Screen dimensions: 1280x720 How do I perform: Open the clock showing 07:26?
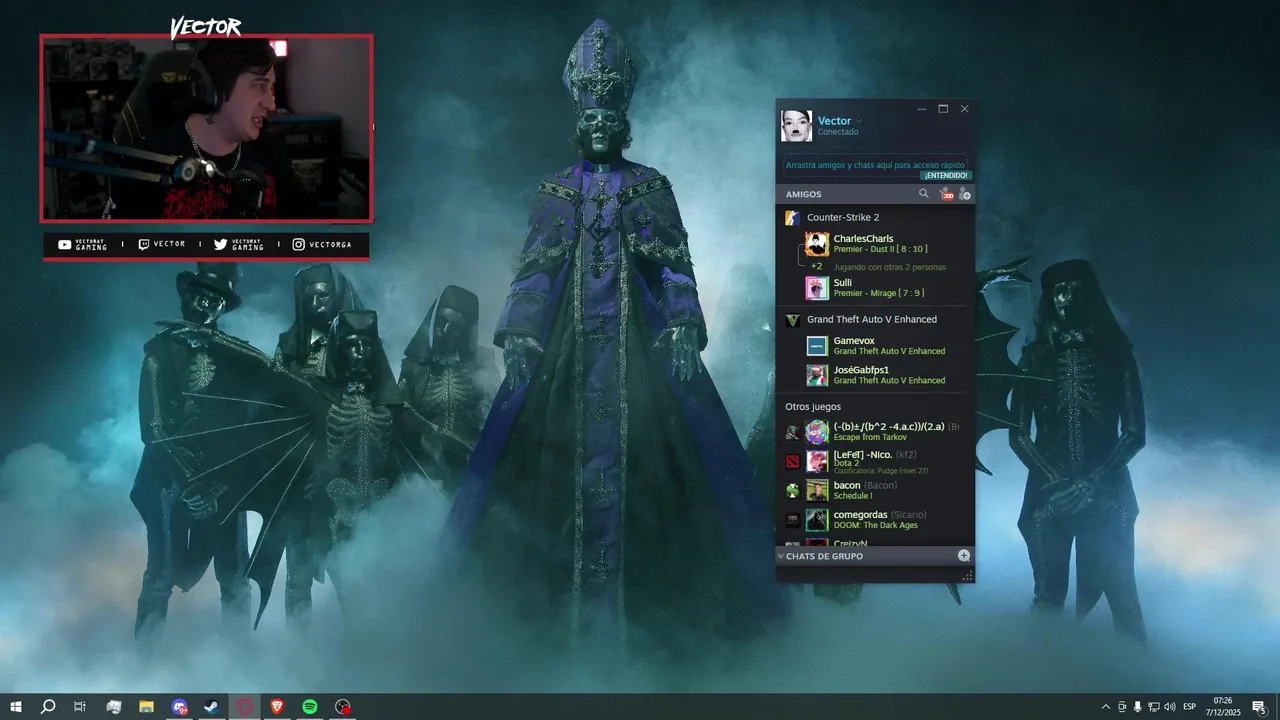pyautogui.click(x=1222, y=707)
